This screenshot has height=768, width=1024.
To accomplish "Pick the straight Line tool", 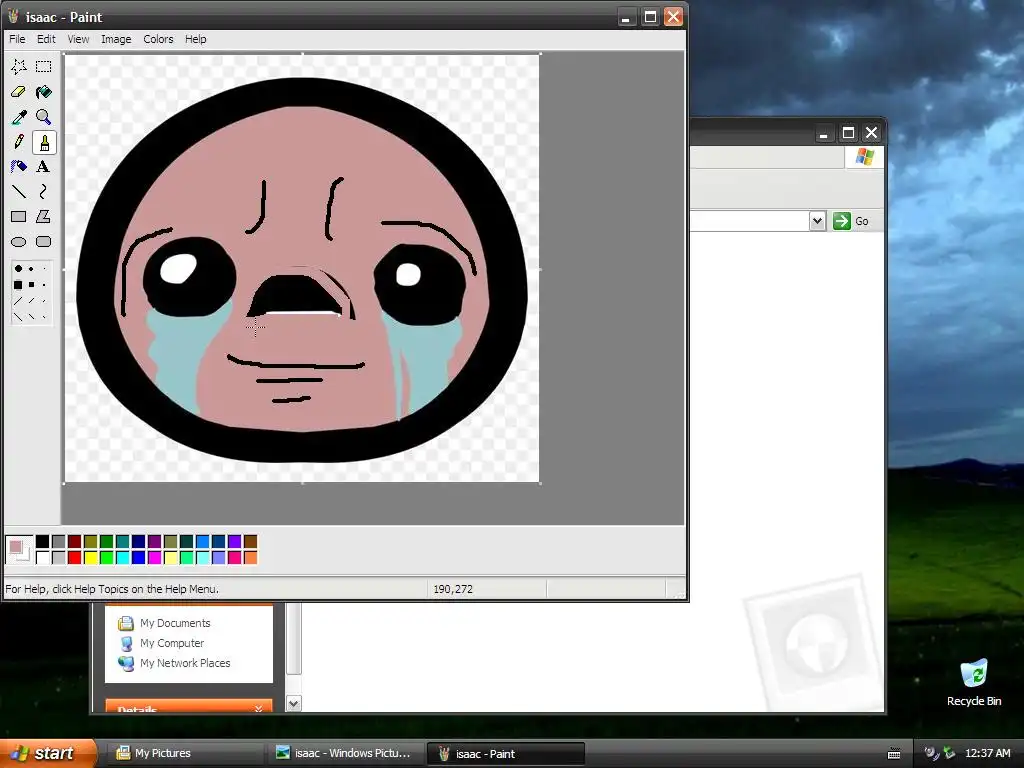I will [18, 191].
